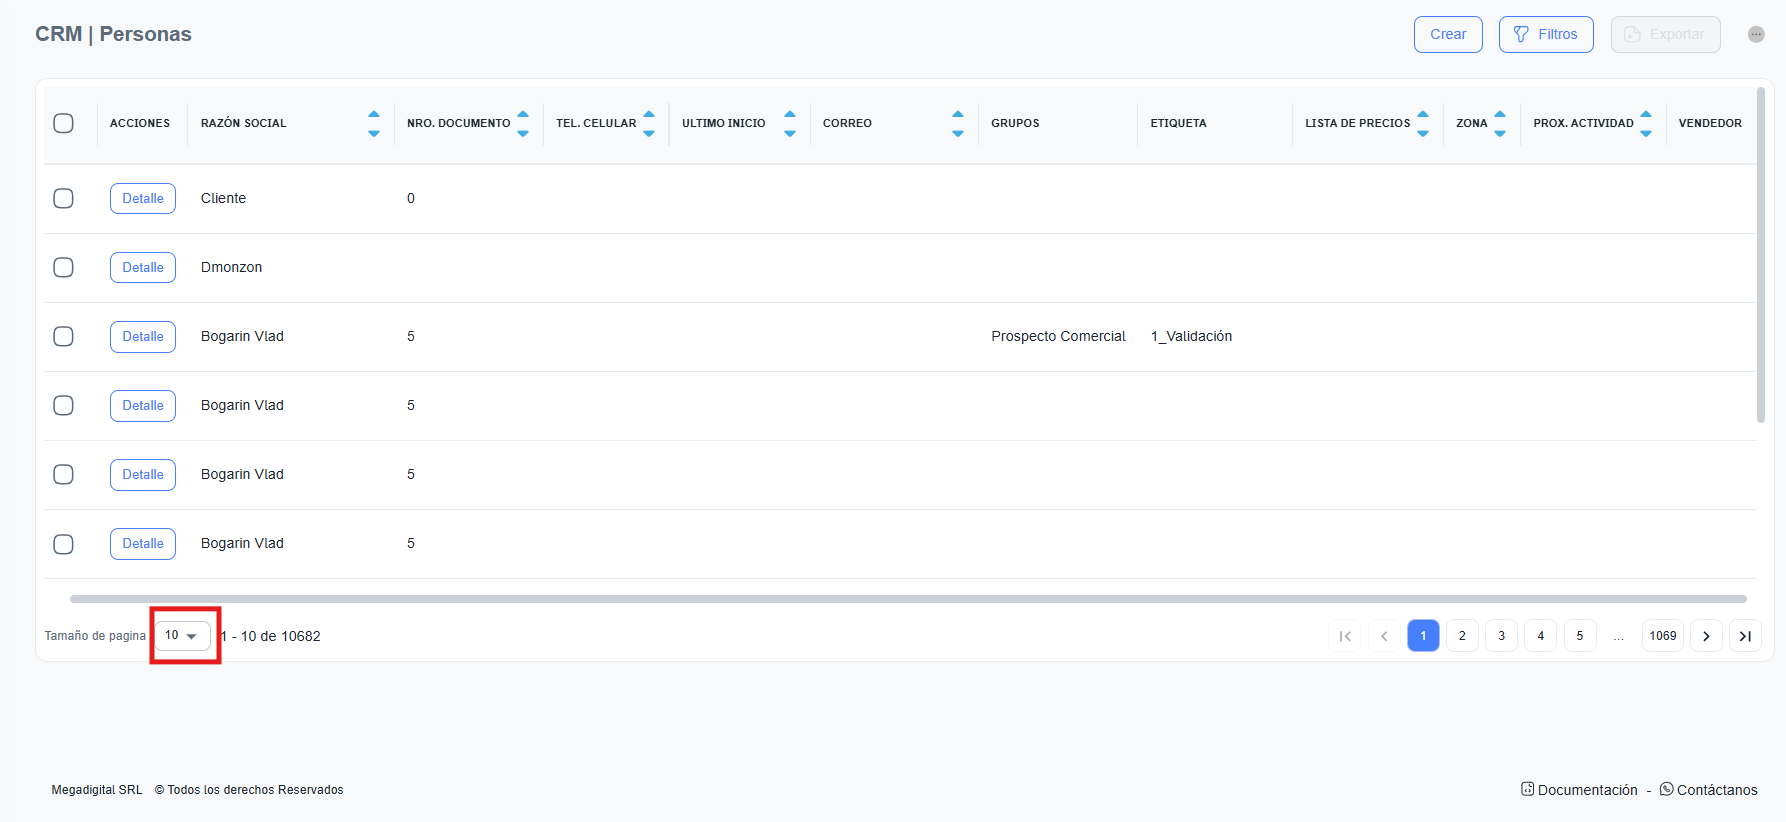This screenshot has height=822, width=1786.
Task: Sort by Zona column arrows
Action: pyautogui.click(x=1499, y=123)
